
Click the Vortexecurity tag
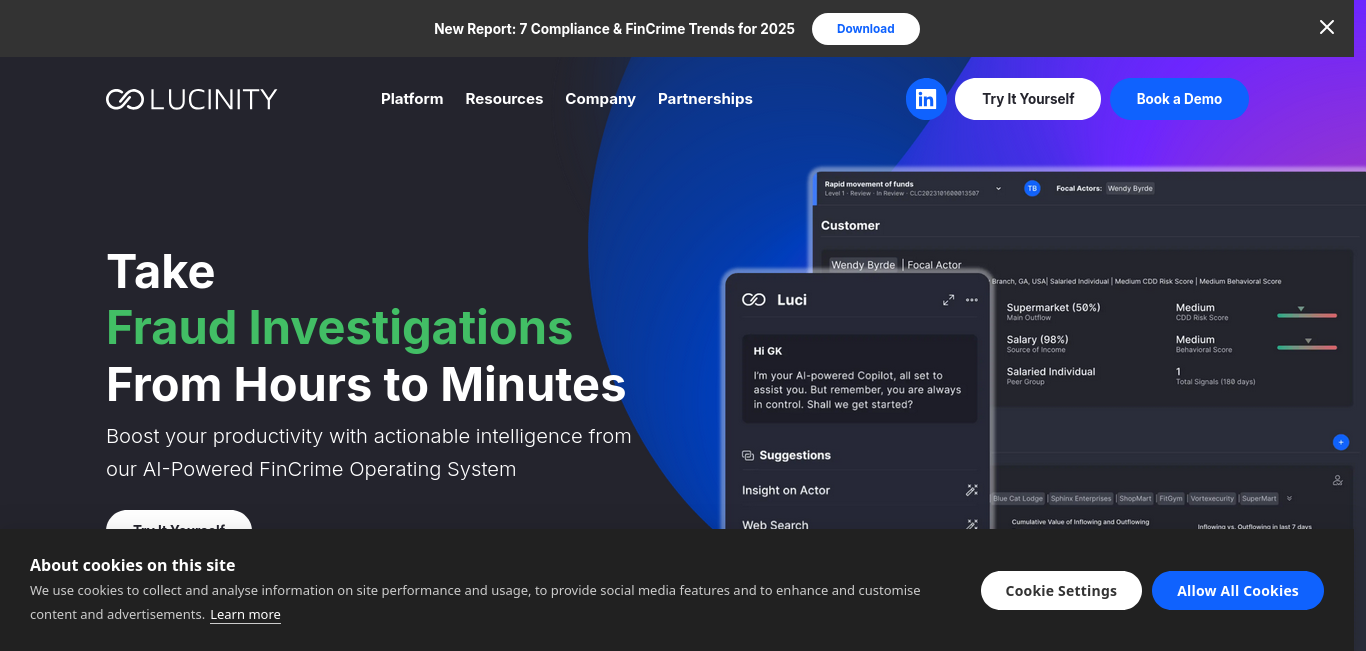pyautogui.click(x=1212, y=498)
